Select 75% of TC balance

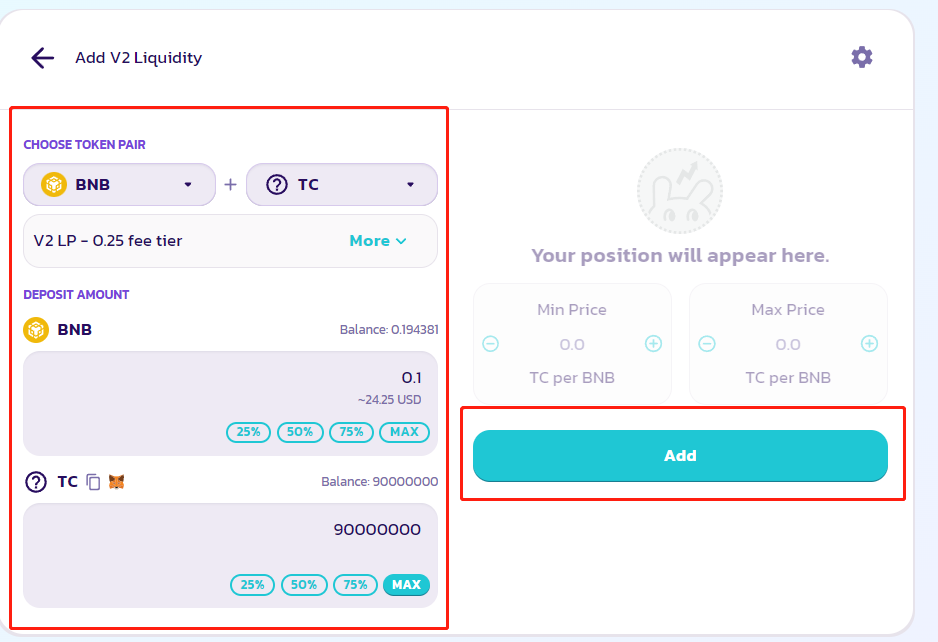(355, 585)
